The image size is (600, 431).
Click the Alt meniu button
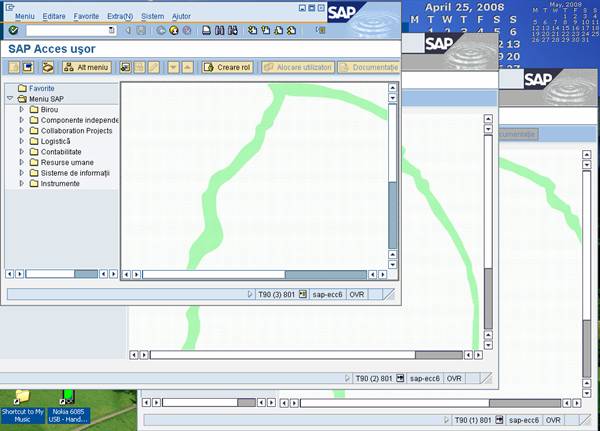coord(86,67)
